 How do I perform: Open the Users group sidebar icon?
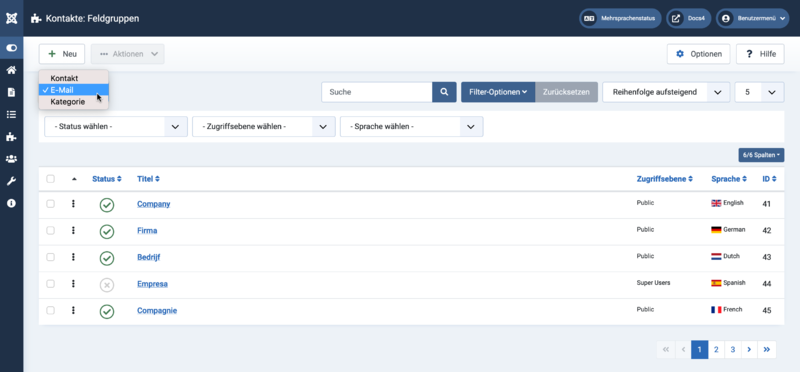[11, 159]
